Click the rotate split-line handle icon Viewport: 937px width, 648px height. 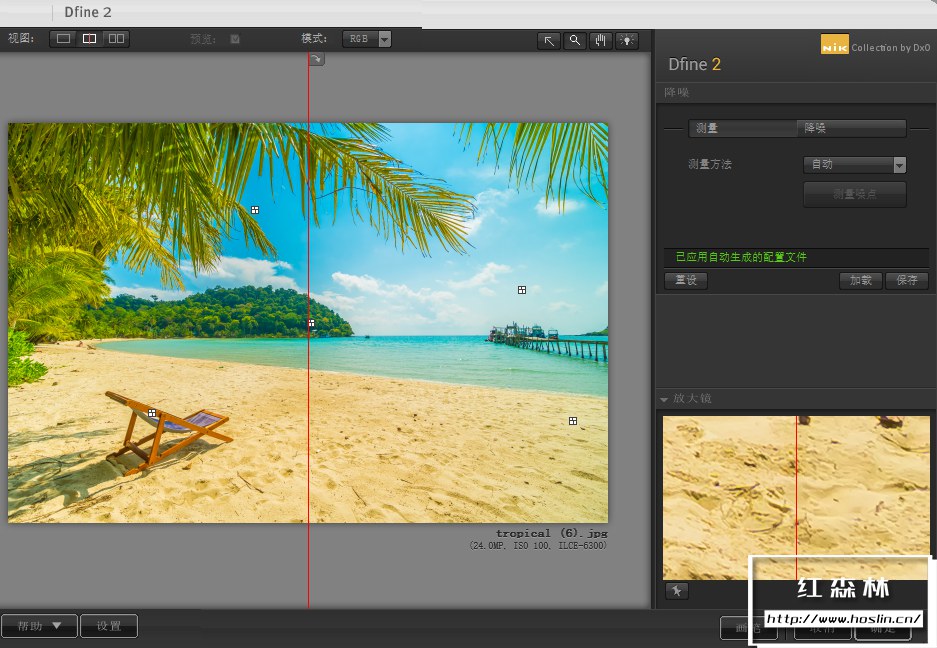point(317,60)
